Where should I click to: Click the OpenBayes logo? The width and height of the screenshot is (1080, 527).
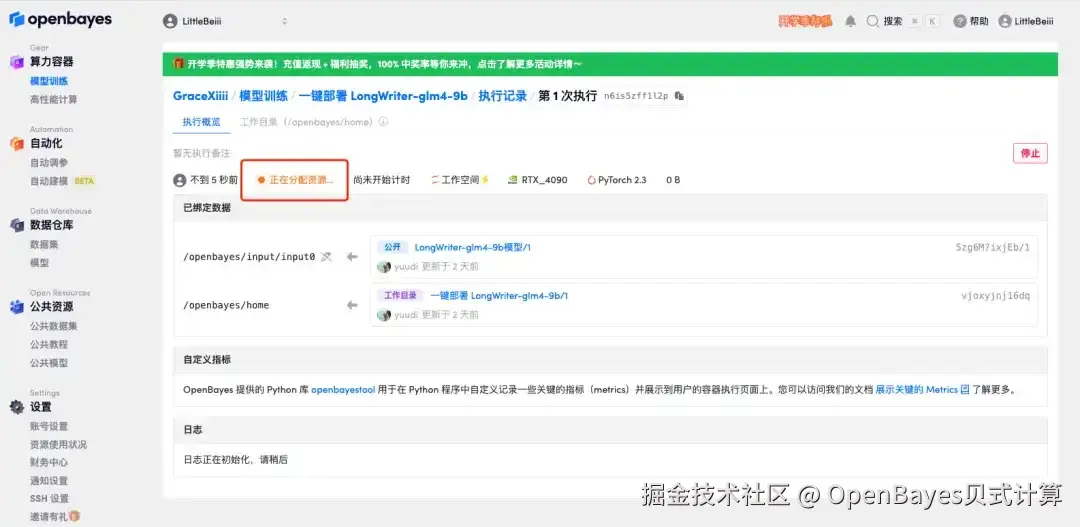click(x=60, y=19)
